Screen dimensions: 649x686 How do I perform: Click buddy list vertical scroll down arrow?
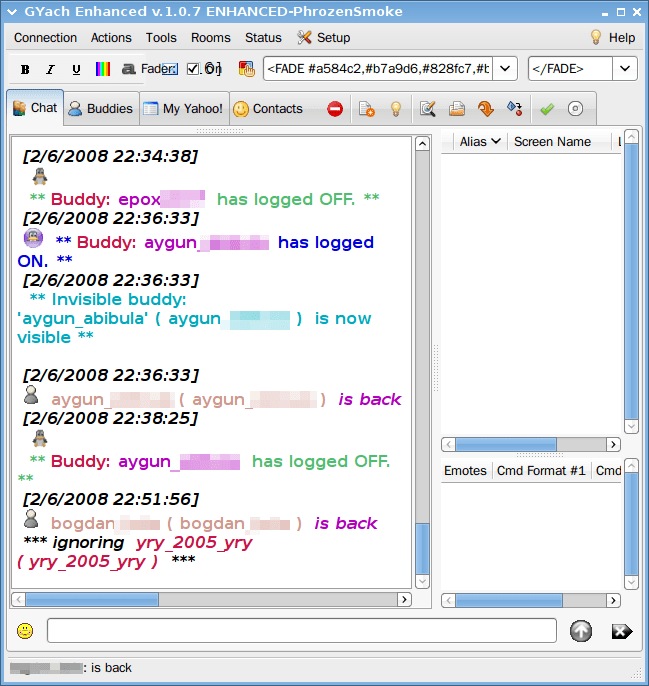tap(631, 426)
